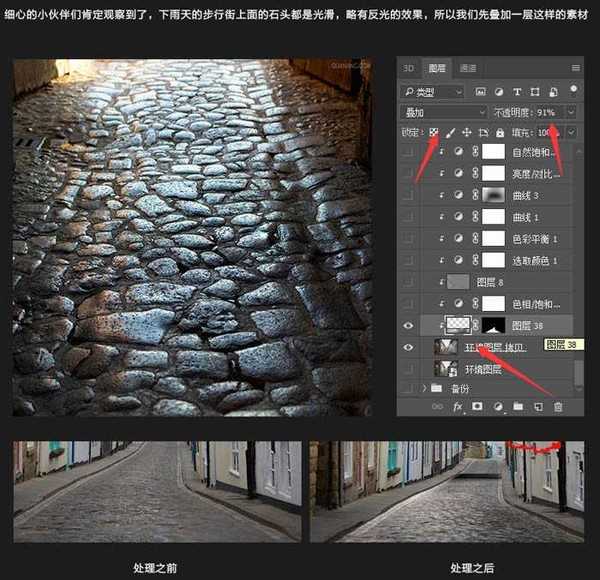Viewport: 600px width, 580px height.
Task: Click the lock transparent pixels icon
Action: click(435, 132)
